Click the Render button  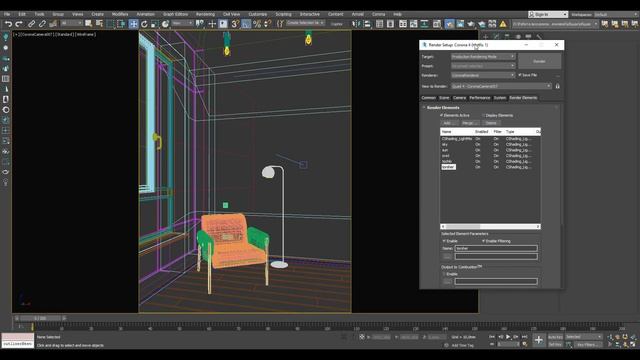539,61
